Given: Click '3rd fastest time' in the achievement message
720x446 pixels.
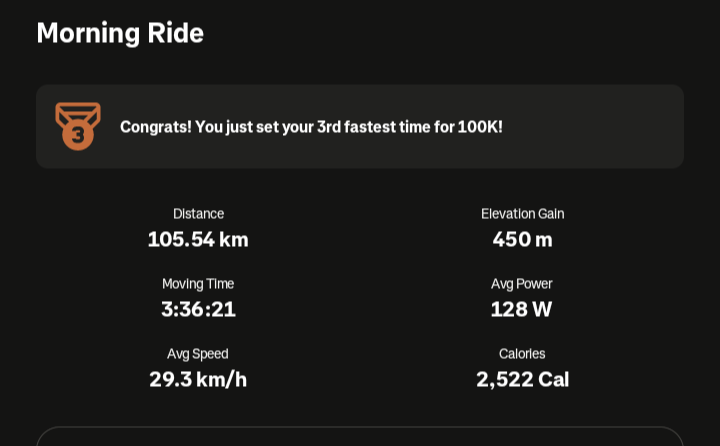Looking at the screenshot, I should [373, 127].
